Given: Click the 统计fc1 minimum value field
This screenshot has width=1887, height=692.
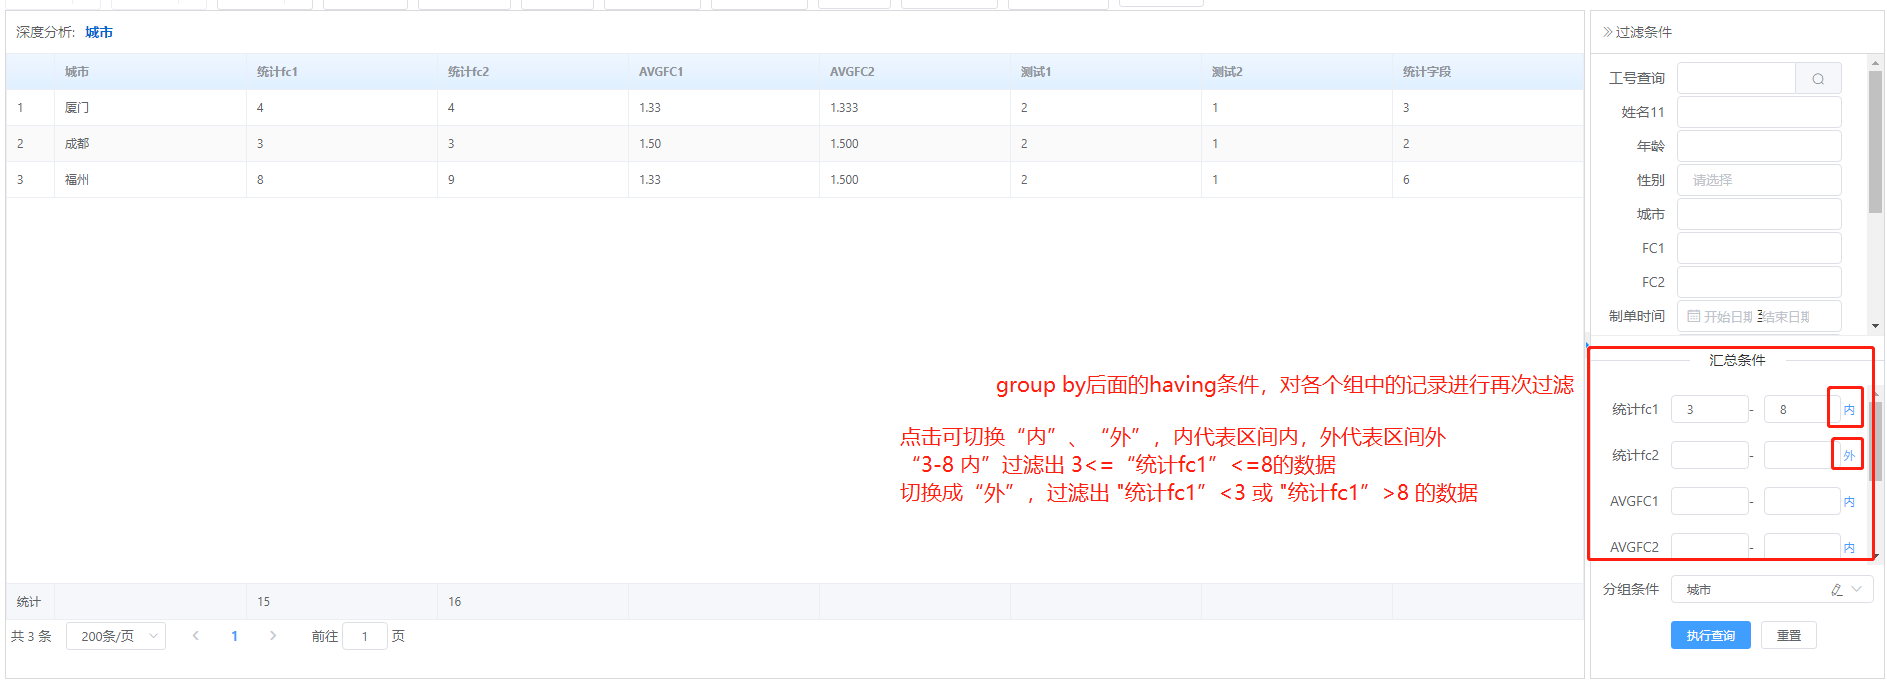Looking at the screenshot, I should pyautogui.click(x=1709, y=410).
